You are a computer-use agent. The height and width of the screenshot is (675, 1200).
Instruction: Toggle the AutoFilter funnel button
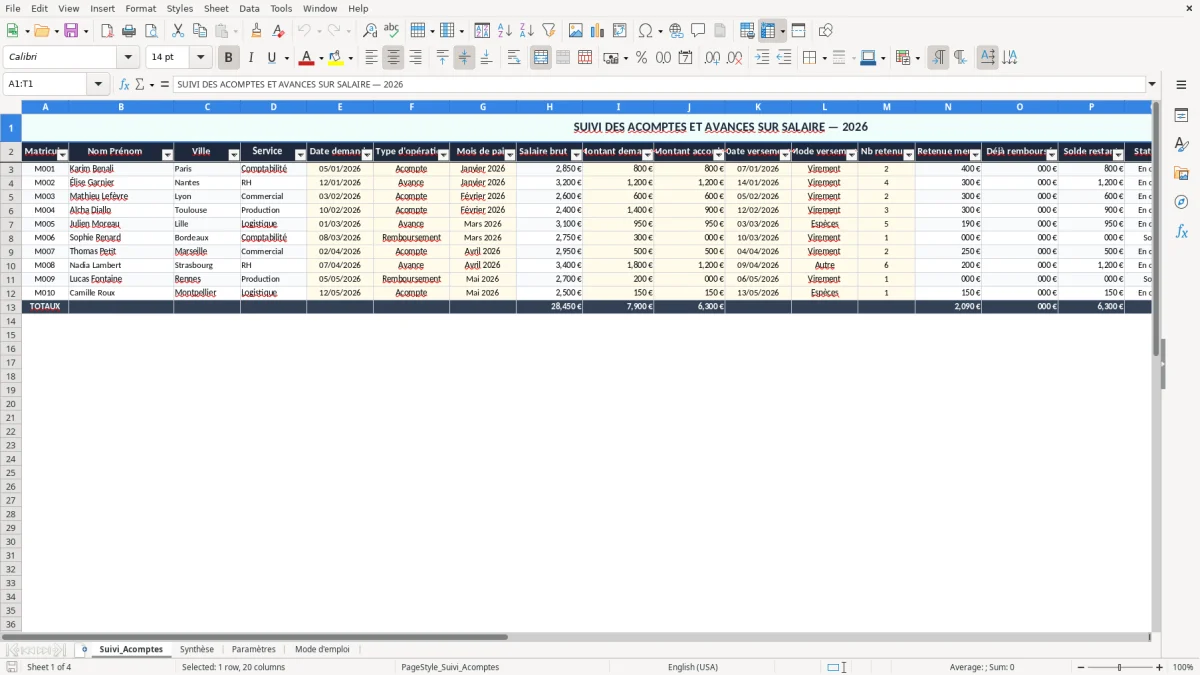click(549, 31)
